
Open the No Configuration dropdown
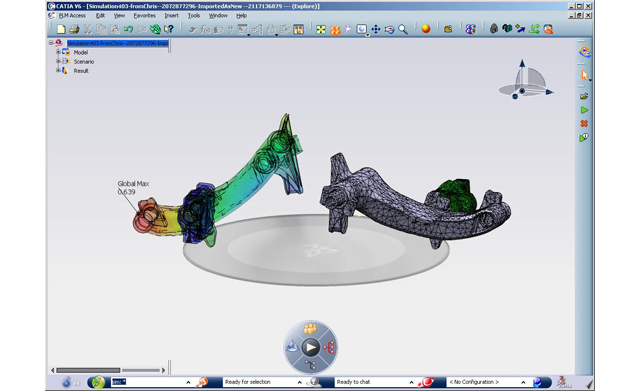coord(523,382)
